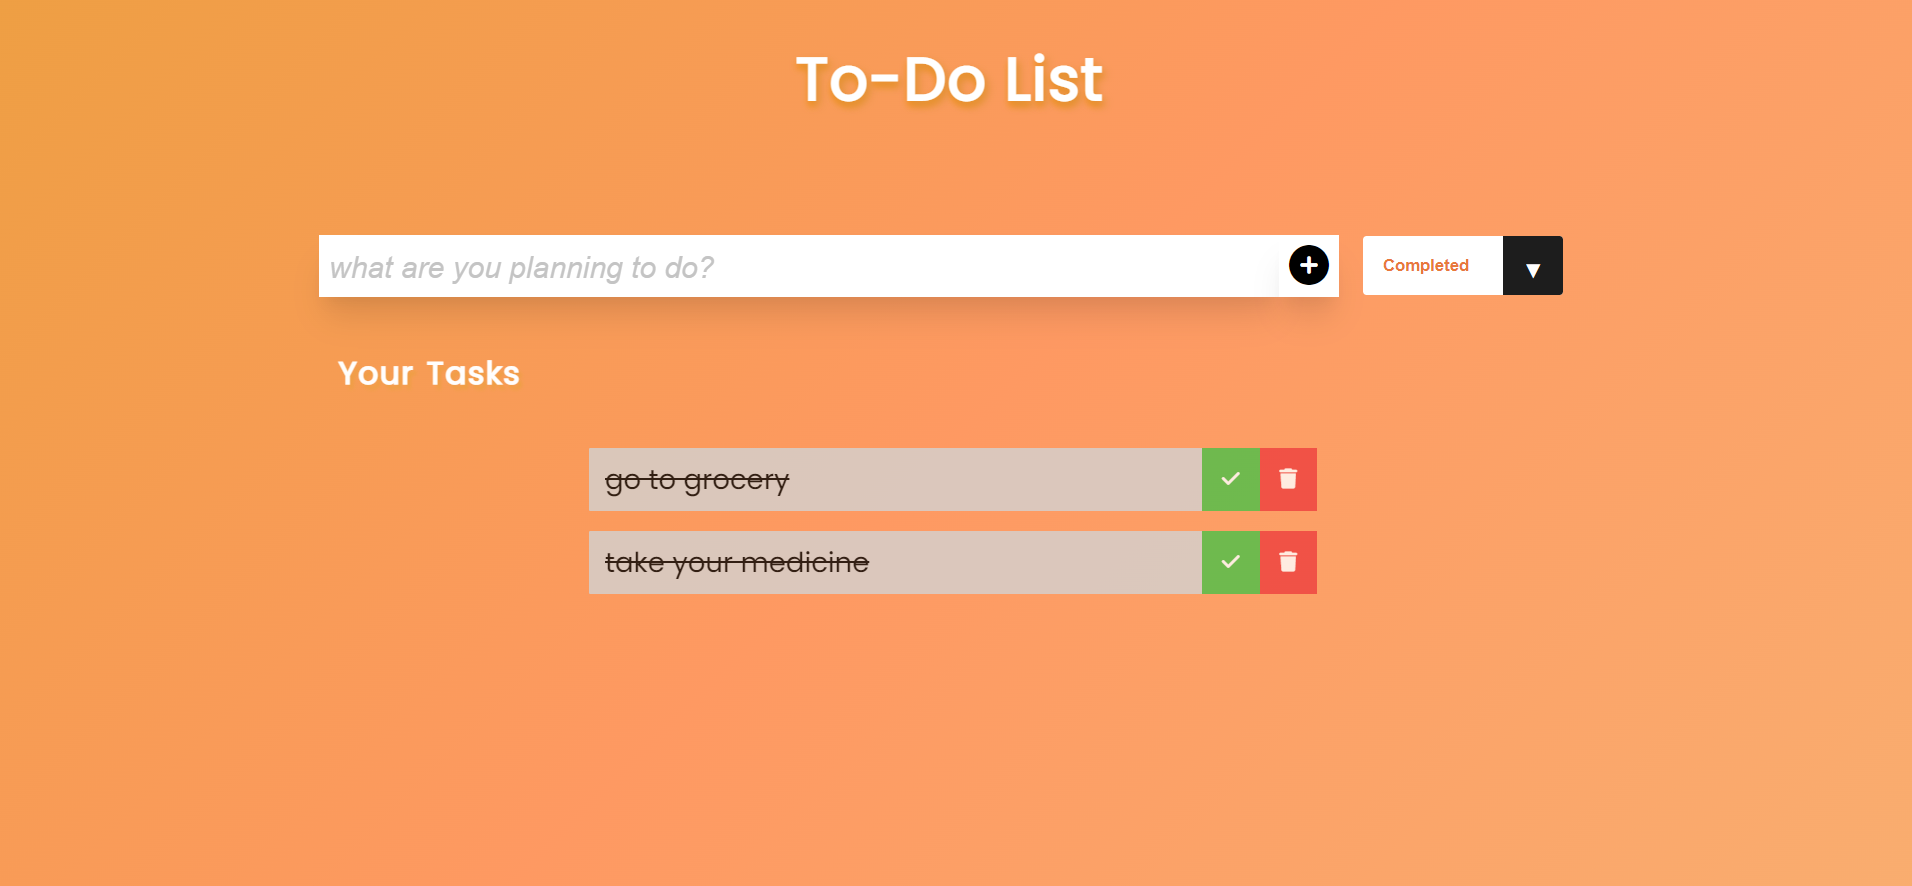Image resolution: width=1912 pixels, height=886 pixels.
Task: Click the 'what are you planning to do?' input
Action: pos(700,266)
